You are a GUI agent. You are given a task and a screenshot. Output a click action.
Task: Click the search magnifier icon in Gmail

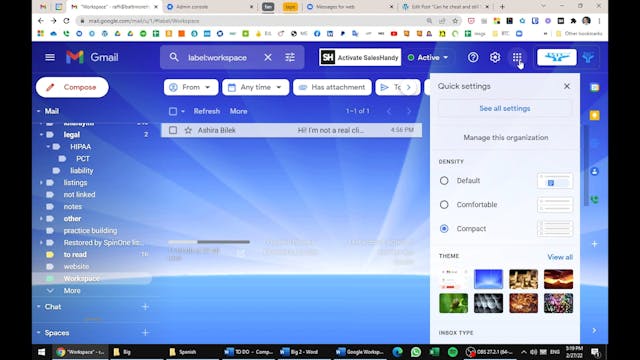pos(174,57)
